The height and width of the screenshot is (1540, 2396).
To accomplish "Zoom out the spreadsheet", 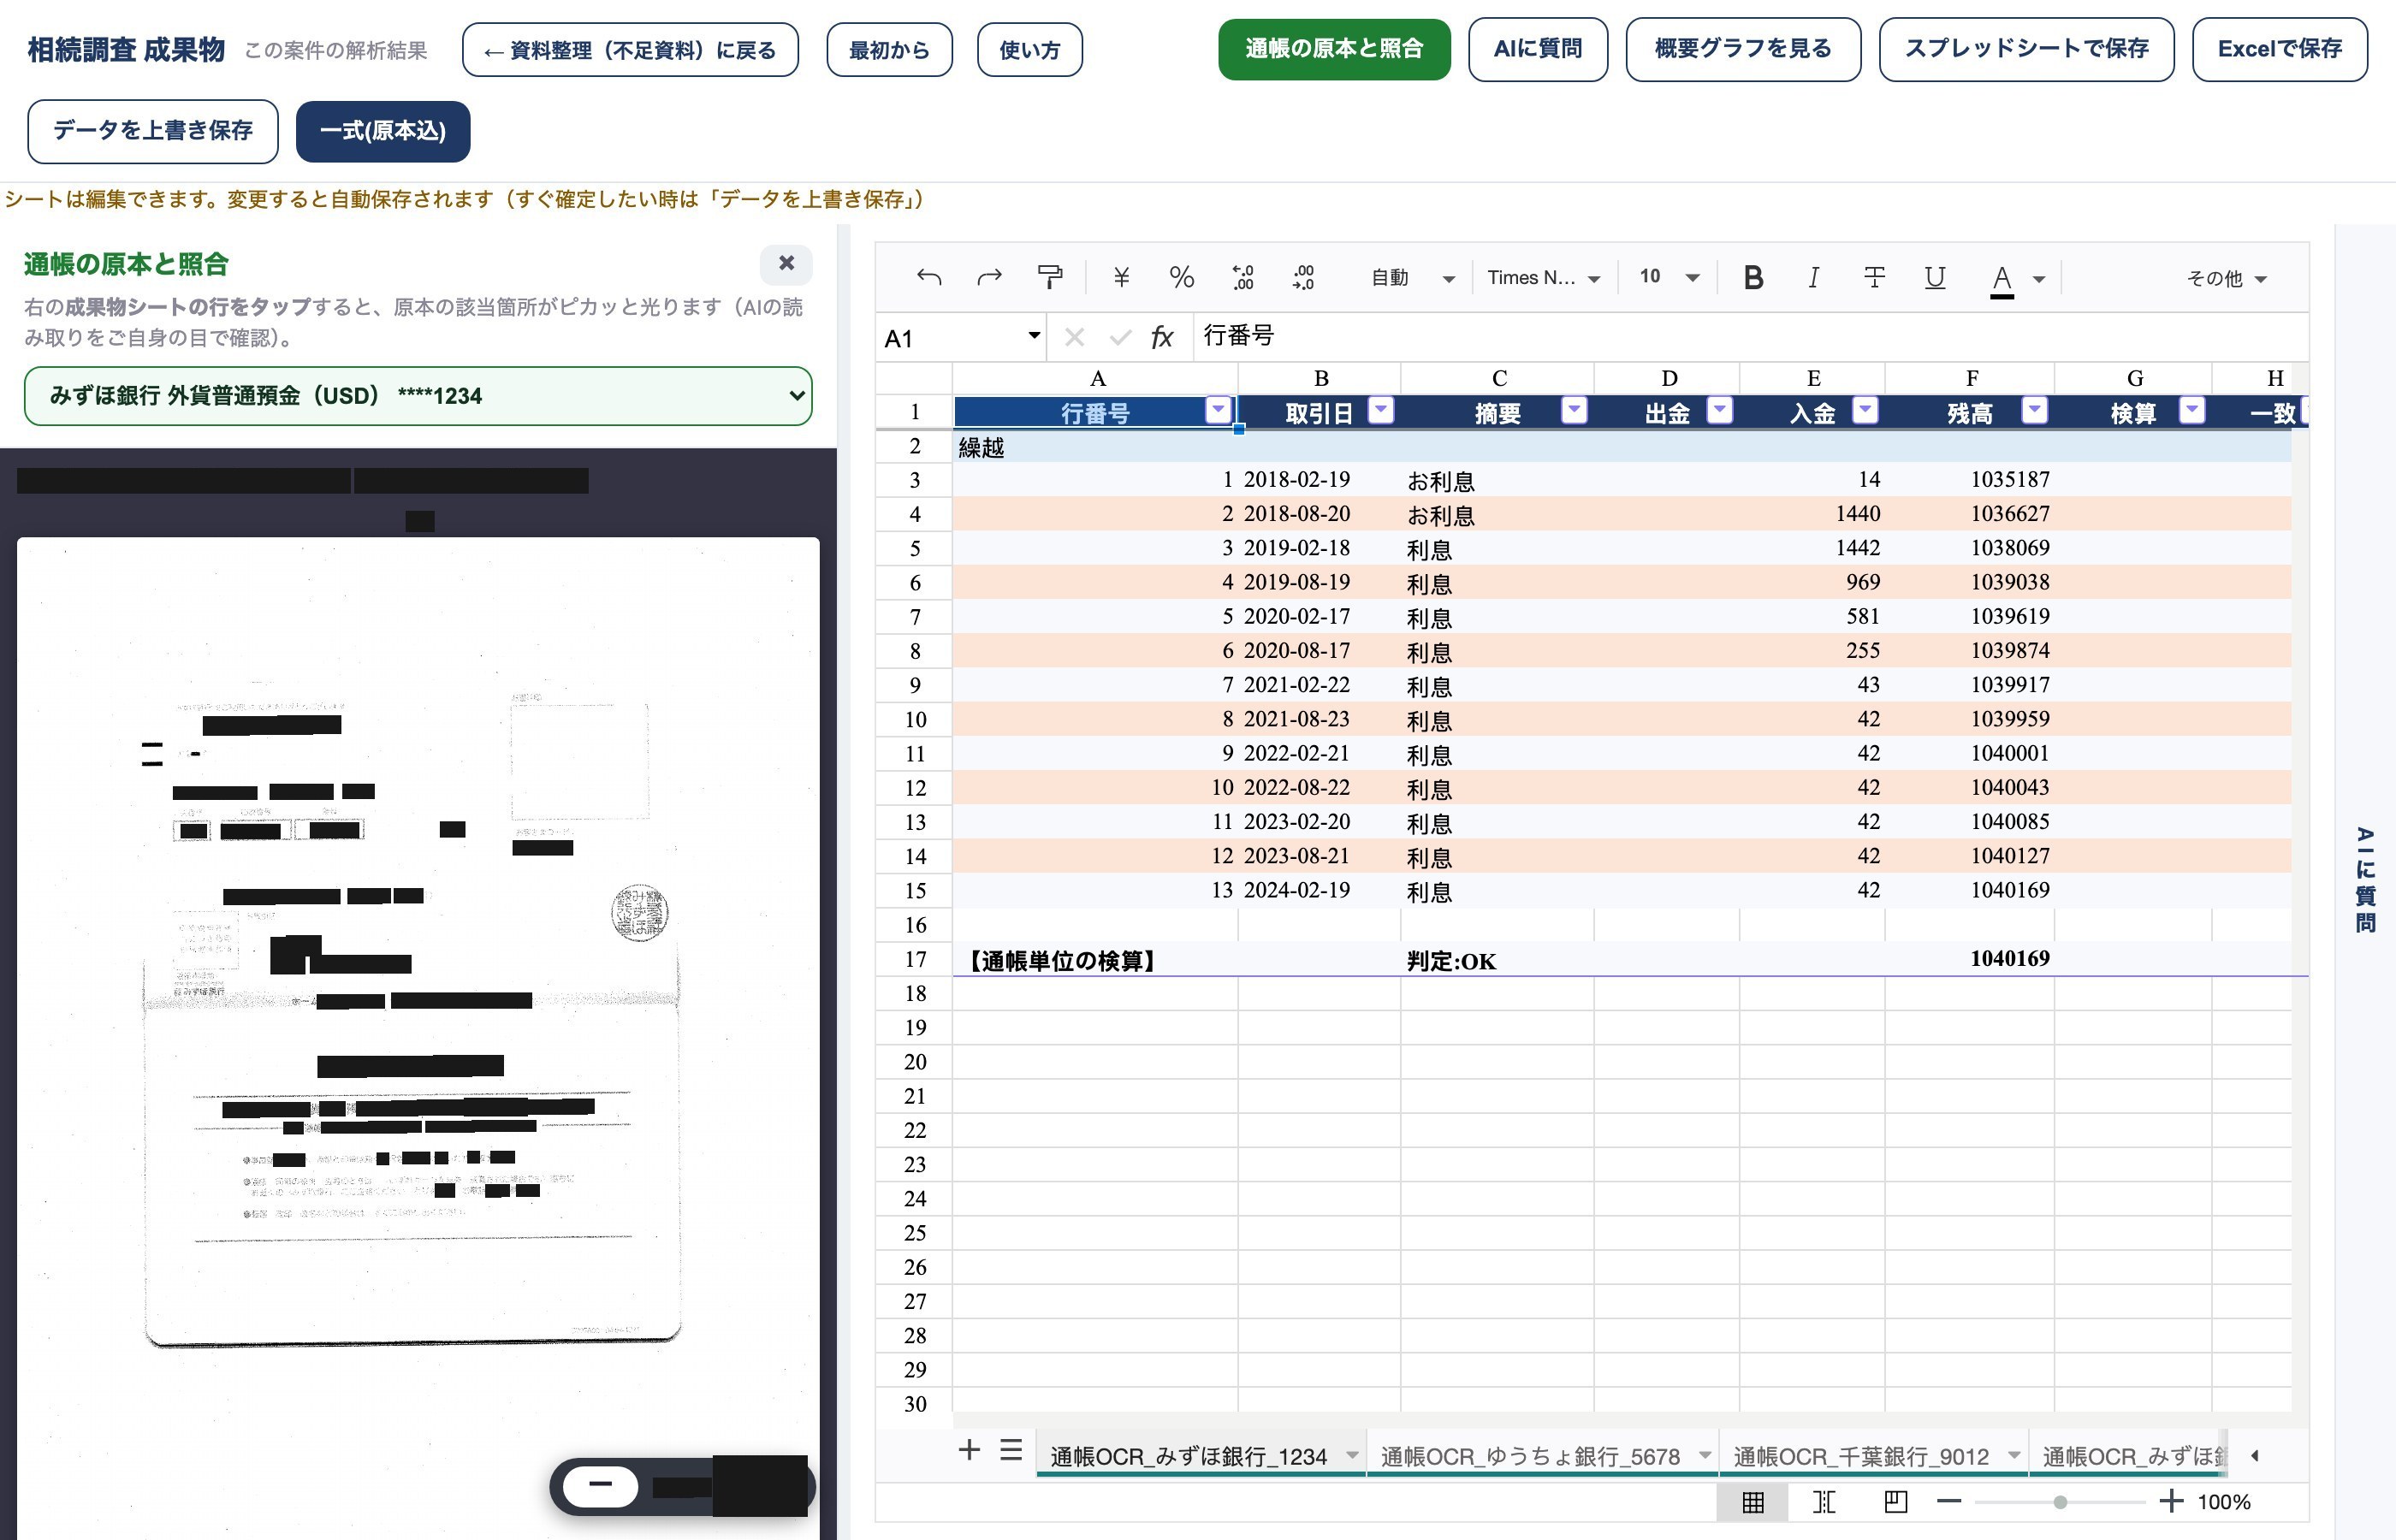I will pos(1948,1501).
